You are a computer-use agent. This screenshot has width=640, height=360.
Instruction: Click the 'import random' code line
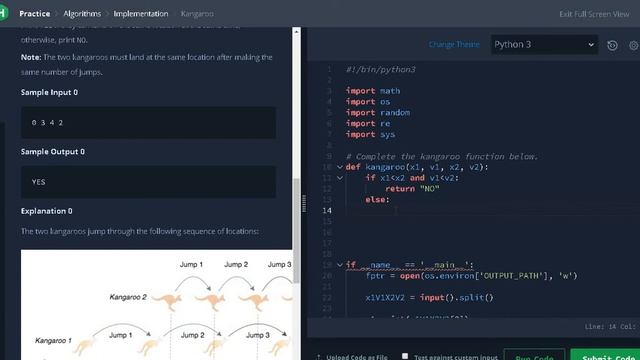click(x=378, y=113)
